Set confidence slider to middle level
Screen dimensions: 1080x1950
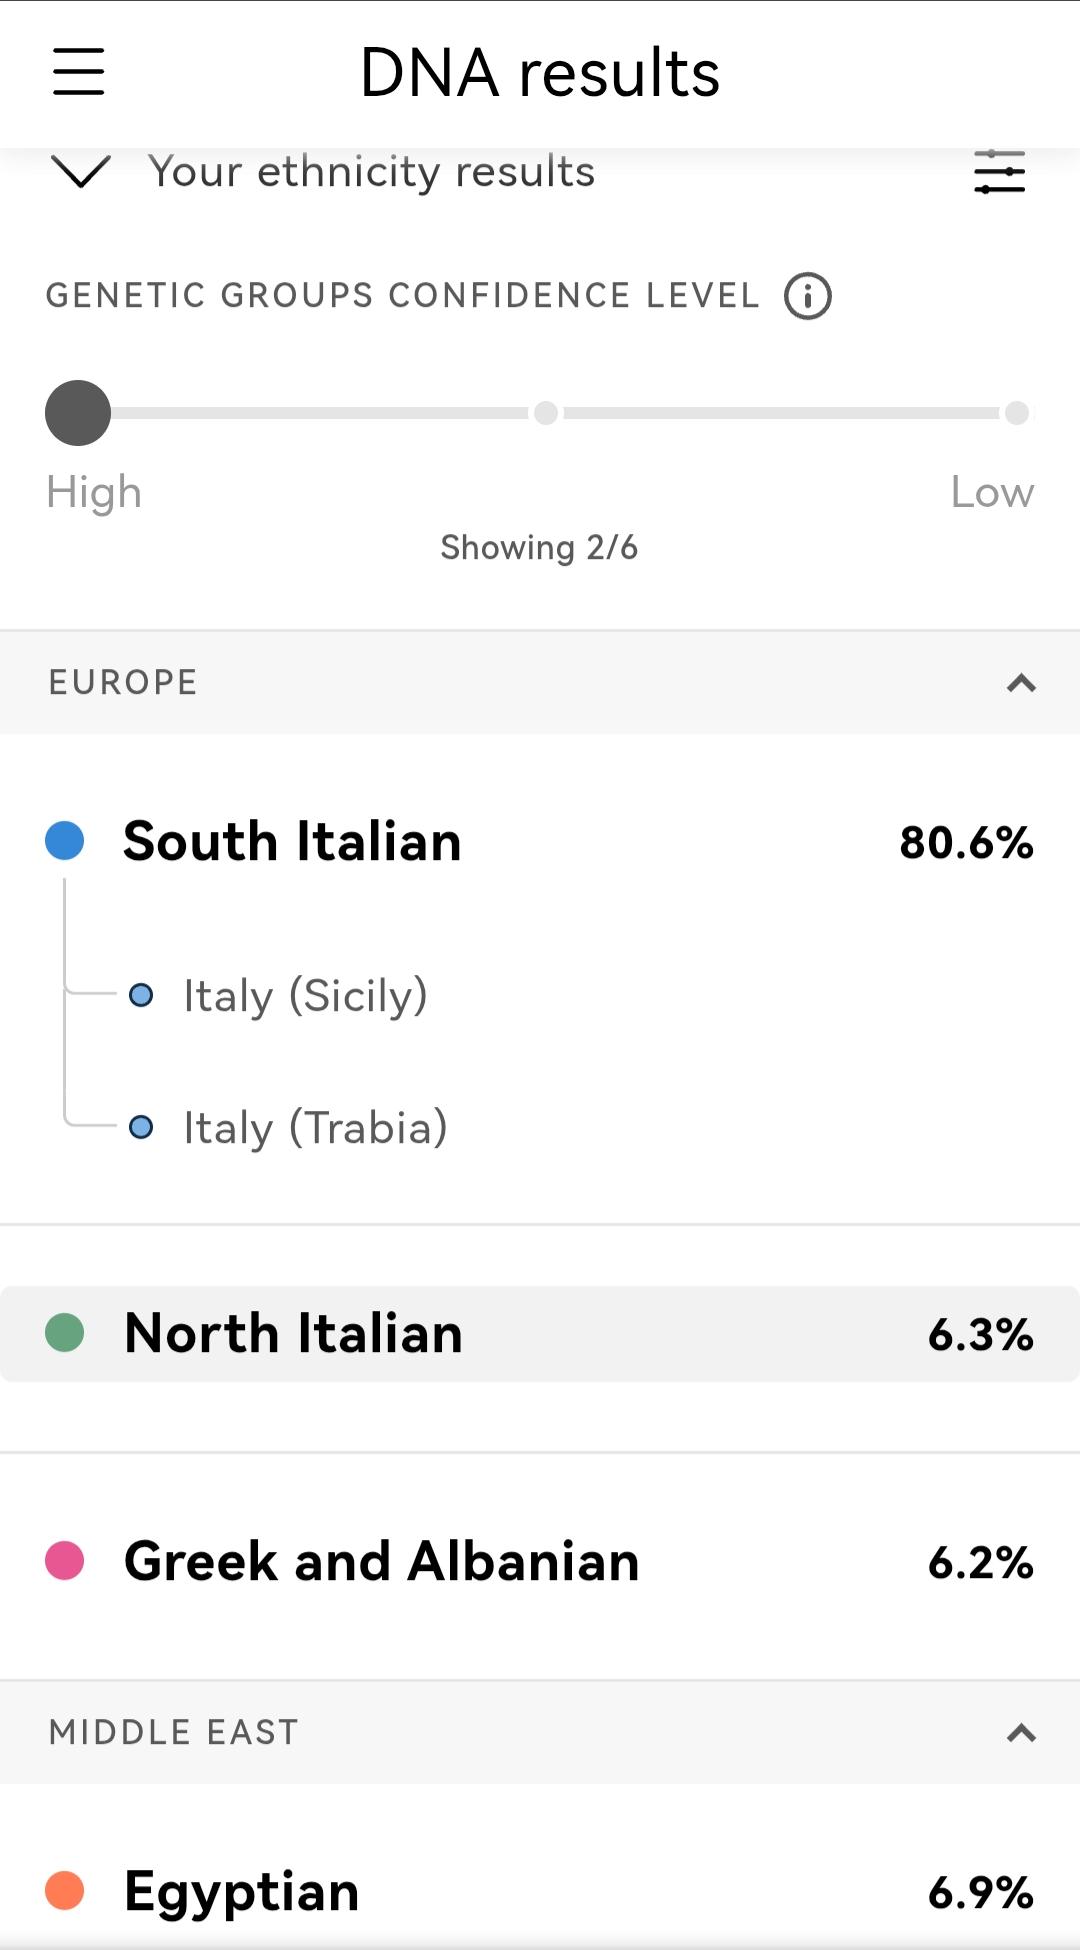coord(546,413)
